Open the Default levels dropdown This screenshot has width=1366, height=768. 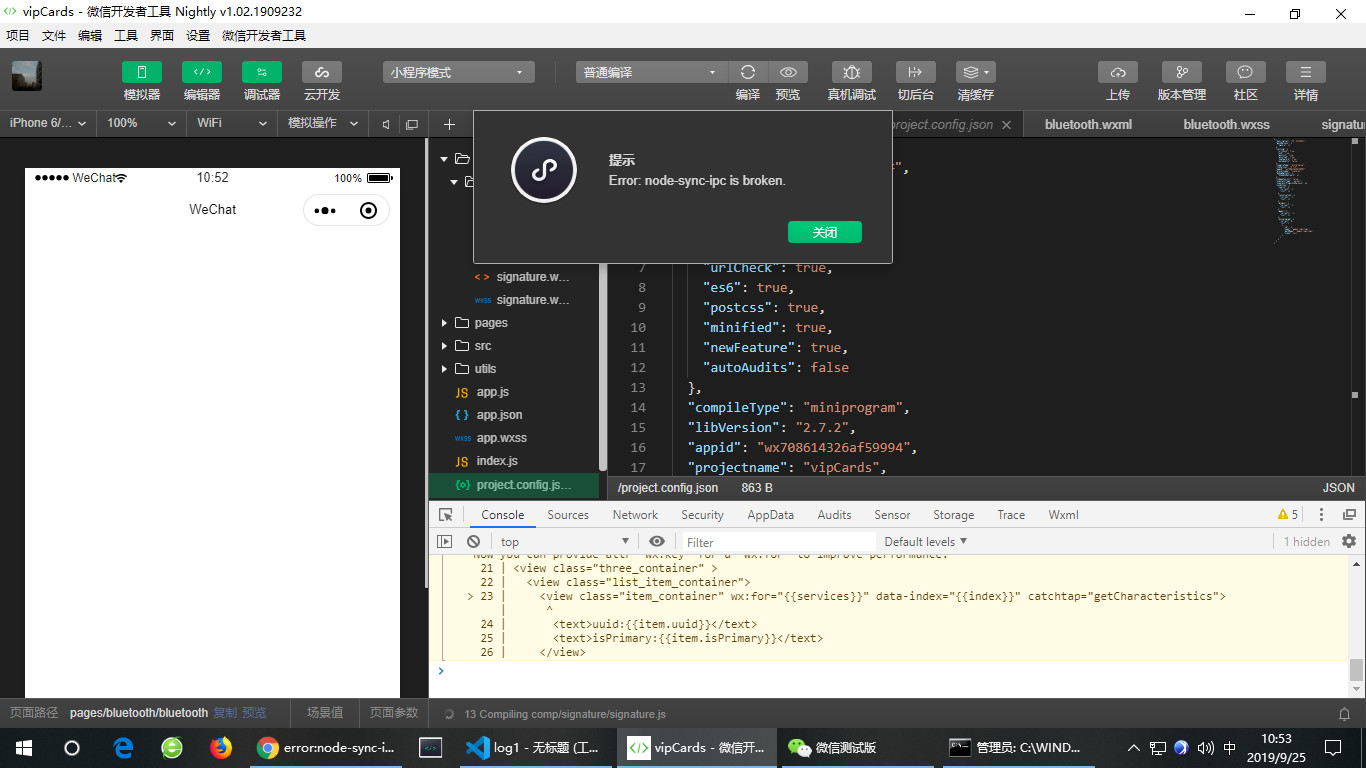pos(926,541)
